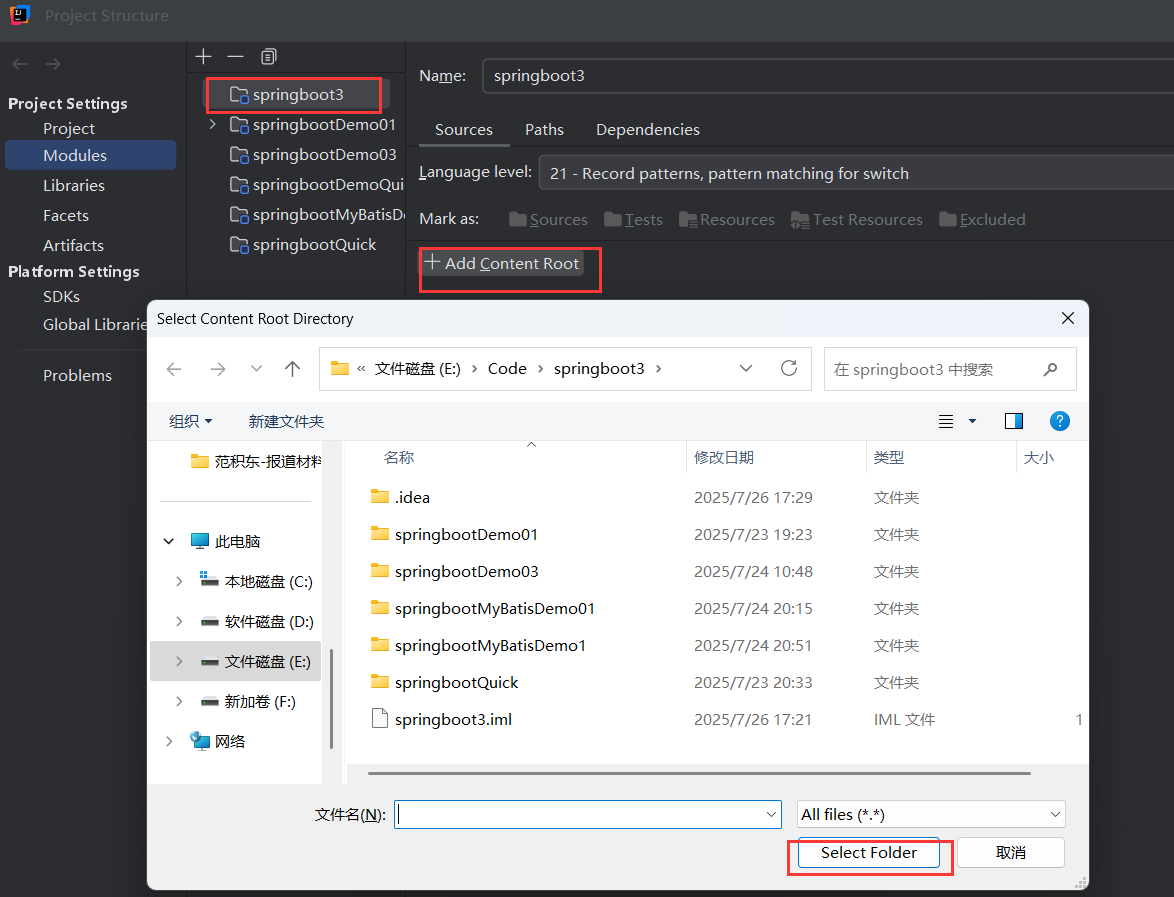Expand 文件磁盘 (E:) drive
Screen dimensions: 1174x897
point(179,662)
